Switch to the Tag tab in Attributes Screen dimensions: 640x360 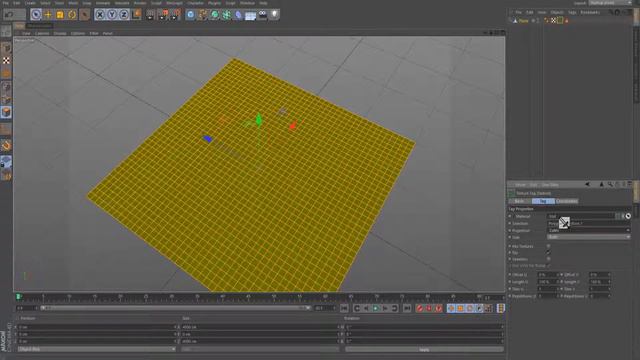tap(543, 201)
